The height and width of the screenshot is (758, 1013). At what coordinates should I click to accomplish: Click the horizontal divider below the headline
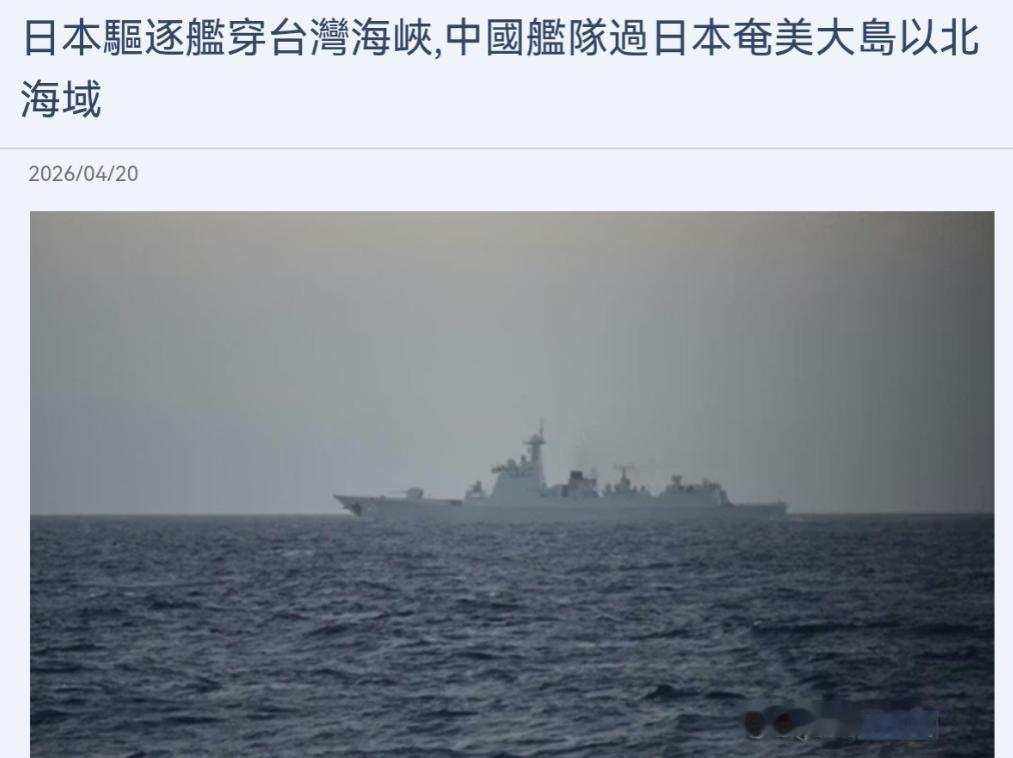coord(506,148)
